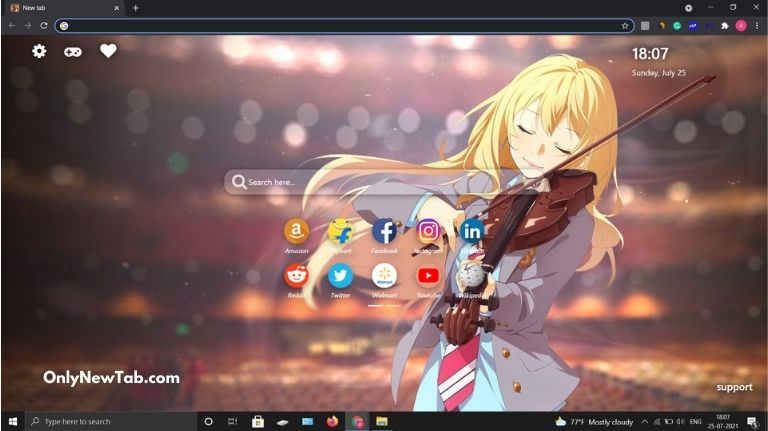Open Cortana circle on taskbar

(208, 421)
